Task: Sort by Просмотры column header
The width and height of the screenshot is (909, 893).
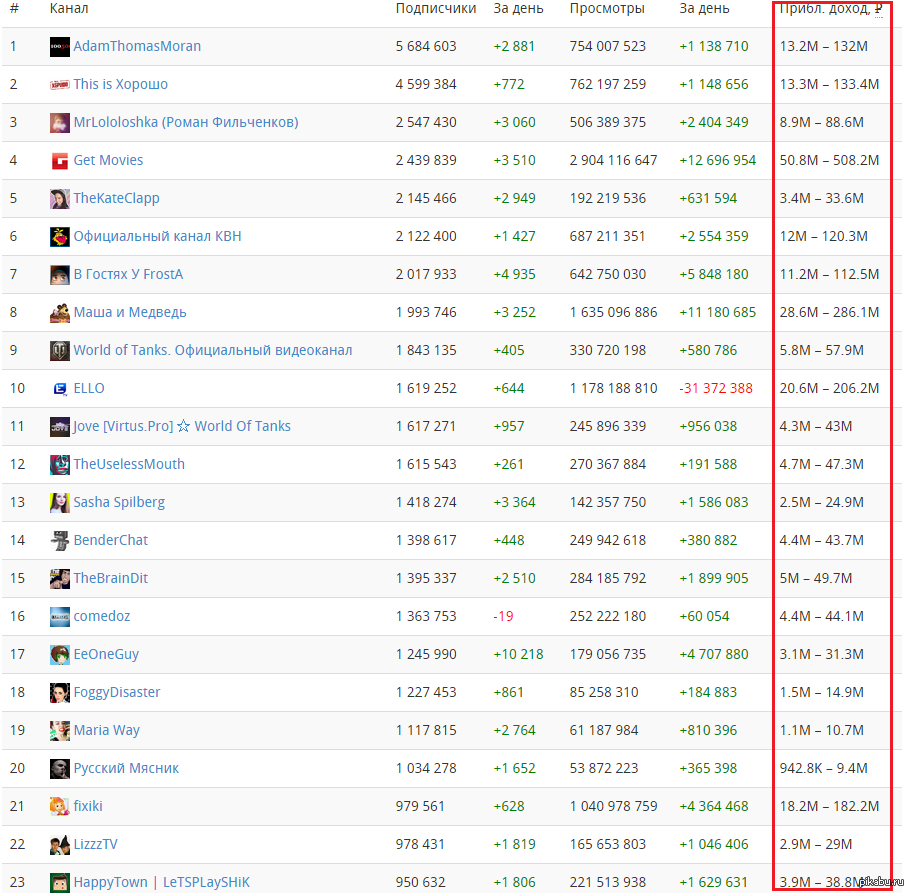Action: pos(607,9)
